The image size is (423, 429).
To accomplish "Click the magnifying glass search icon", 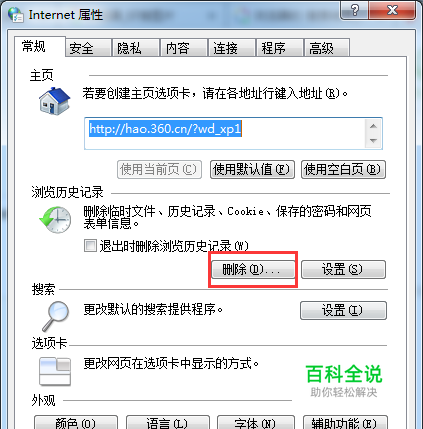I will click(x=56, y=316).
